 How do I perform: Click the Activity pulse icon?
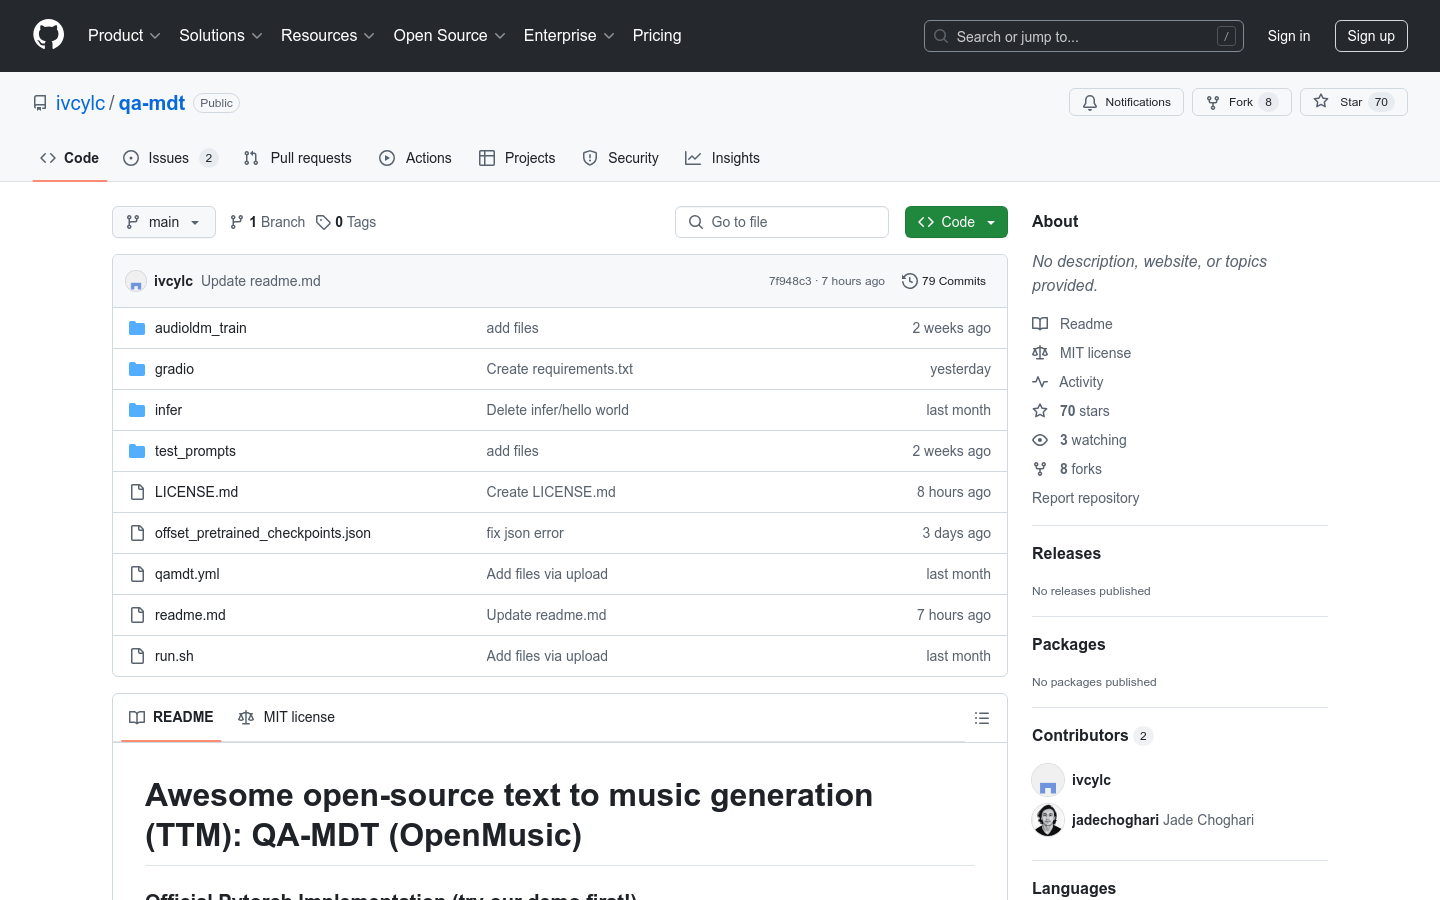point(1040,382)
